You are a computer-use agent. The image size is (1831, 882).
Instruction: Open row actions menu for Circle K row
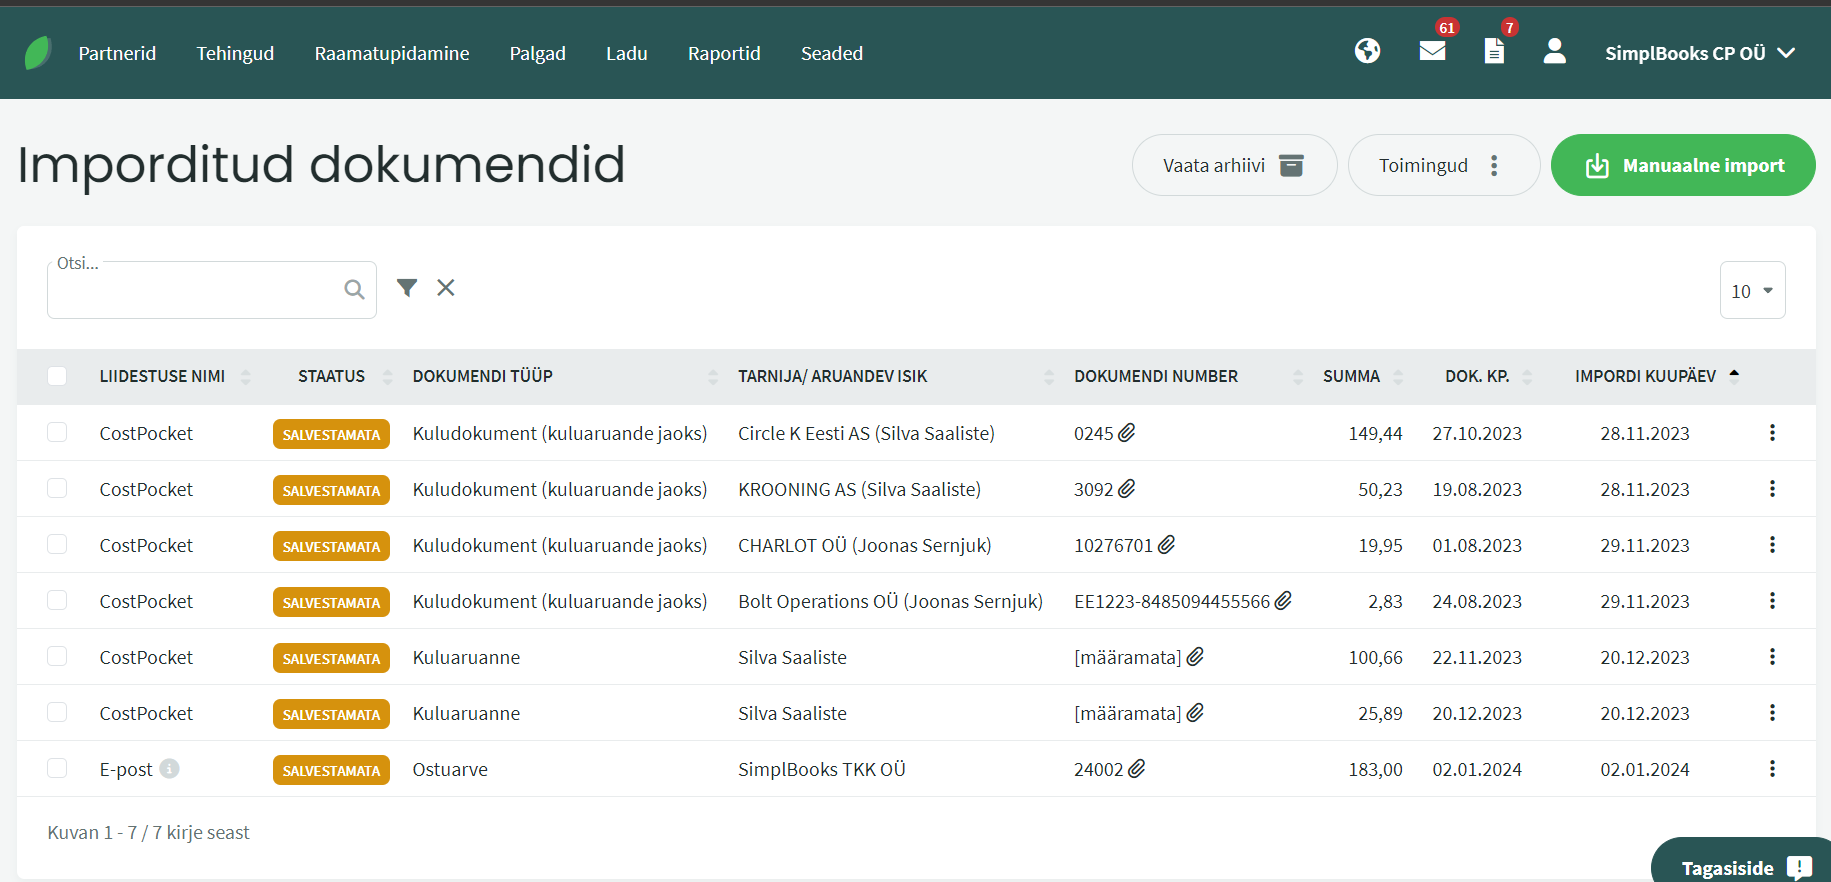(1772, 433)
